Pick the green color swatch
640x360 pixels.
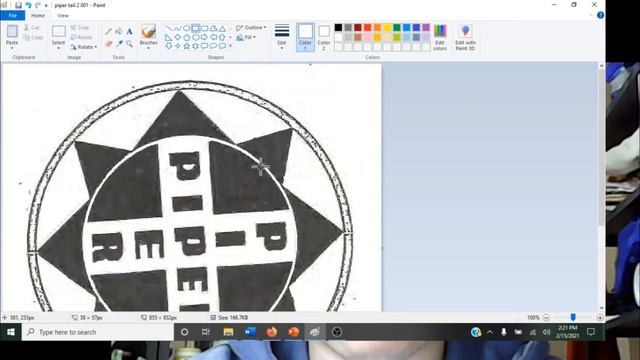pos(397,27)
